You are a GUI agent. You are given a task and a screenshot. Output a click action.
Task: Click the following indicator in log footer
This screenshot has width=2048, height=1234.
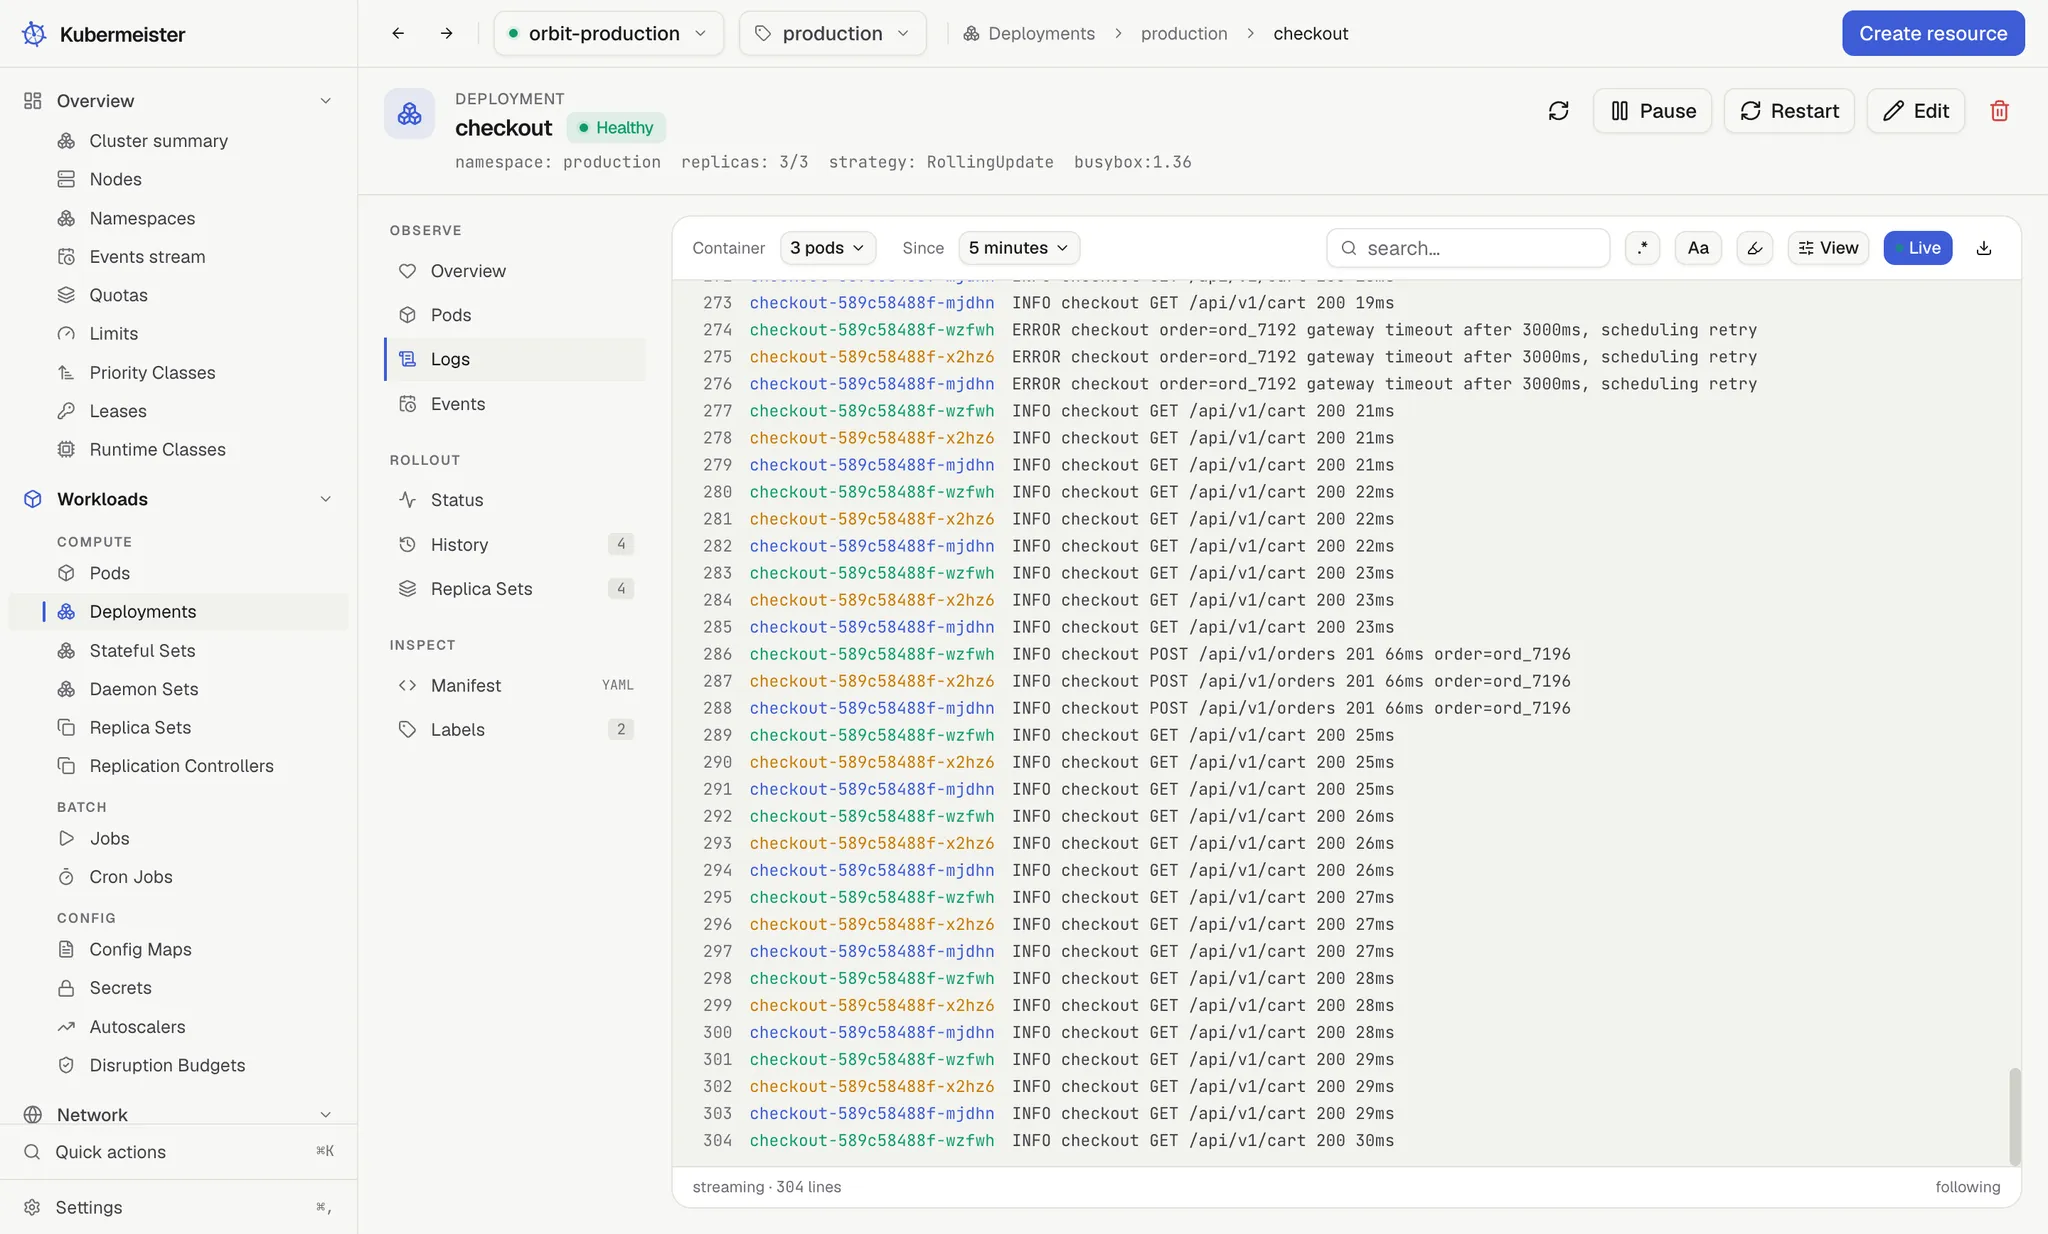1967,1187
